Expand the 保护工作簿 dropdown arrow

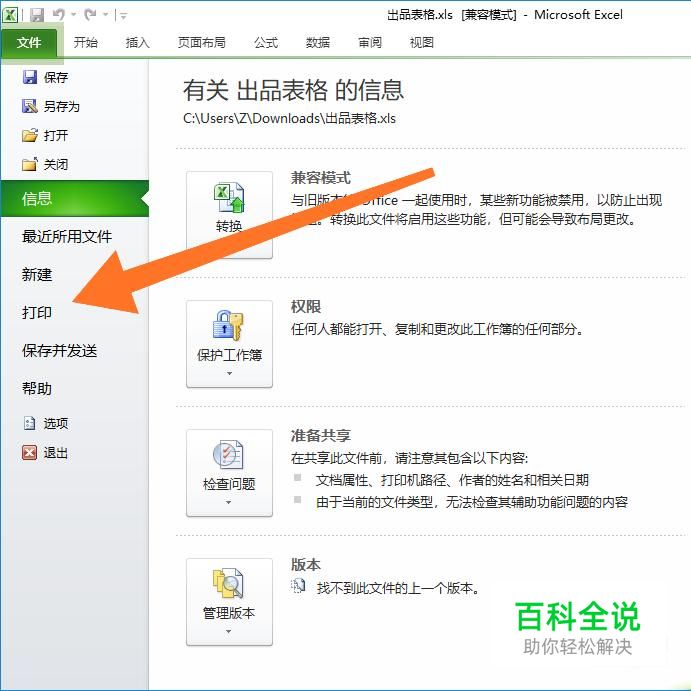coord(229,374)
